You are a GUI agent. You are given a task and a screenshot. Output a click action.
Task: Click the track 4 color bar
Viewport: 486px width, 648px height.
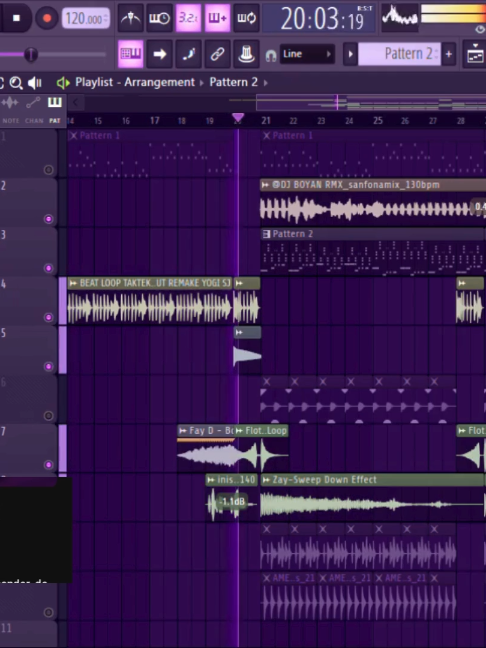coord(63,301)
